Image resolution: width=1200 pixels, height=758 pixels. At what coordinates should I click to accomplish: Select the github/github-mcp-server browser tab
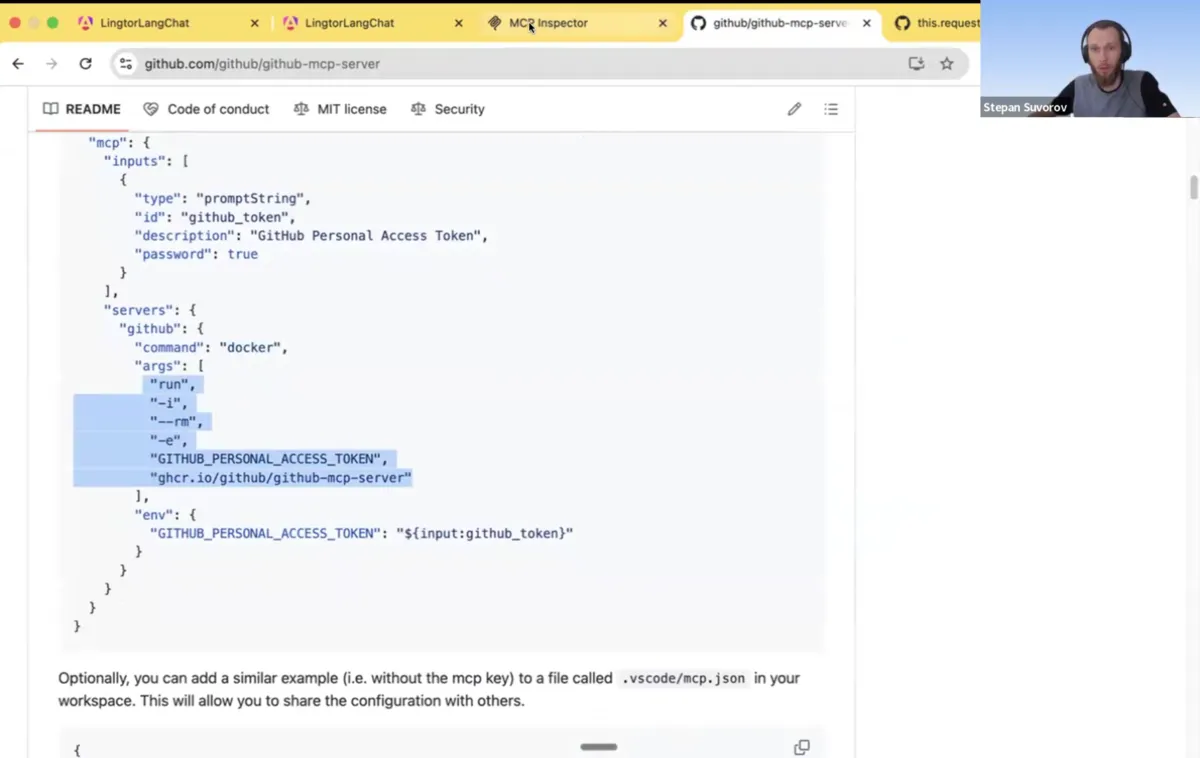click(x=781, y=23)
